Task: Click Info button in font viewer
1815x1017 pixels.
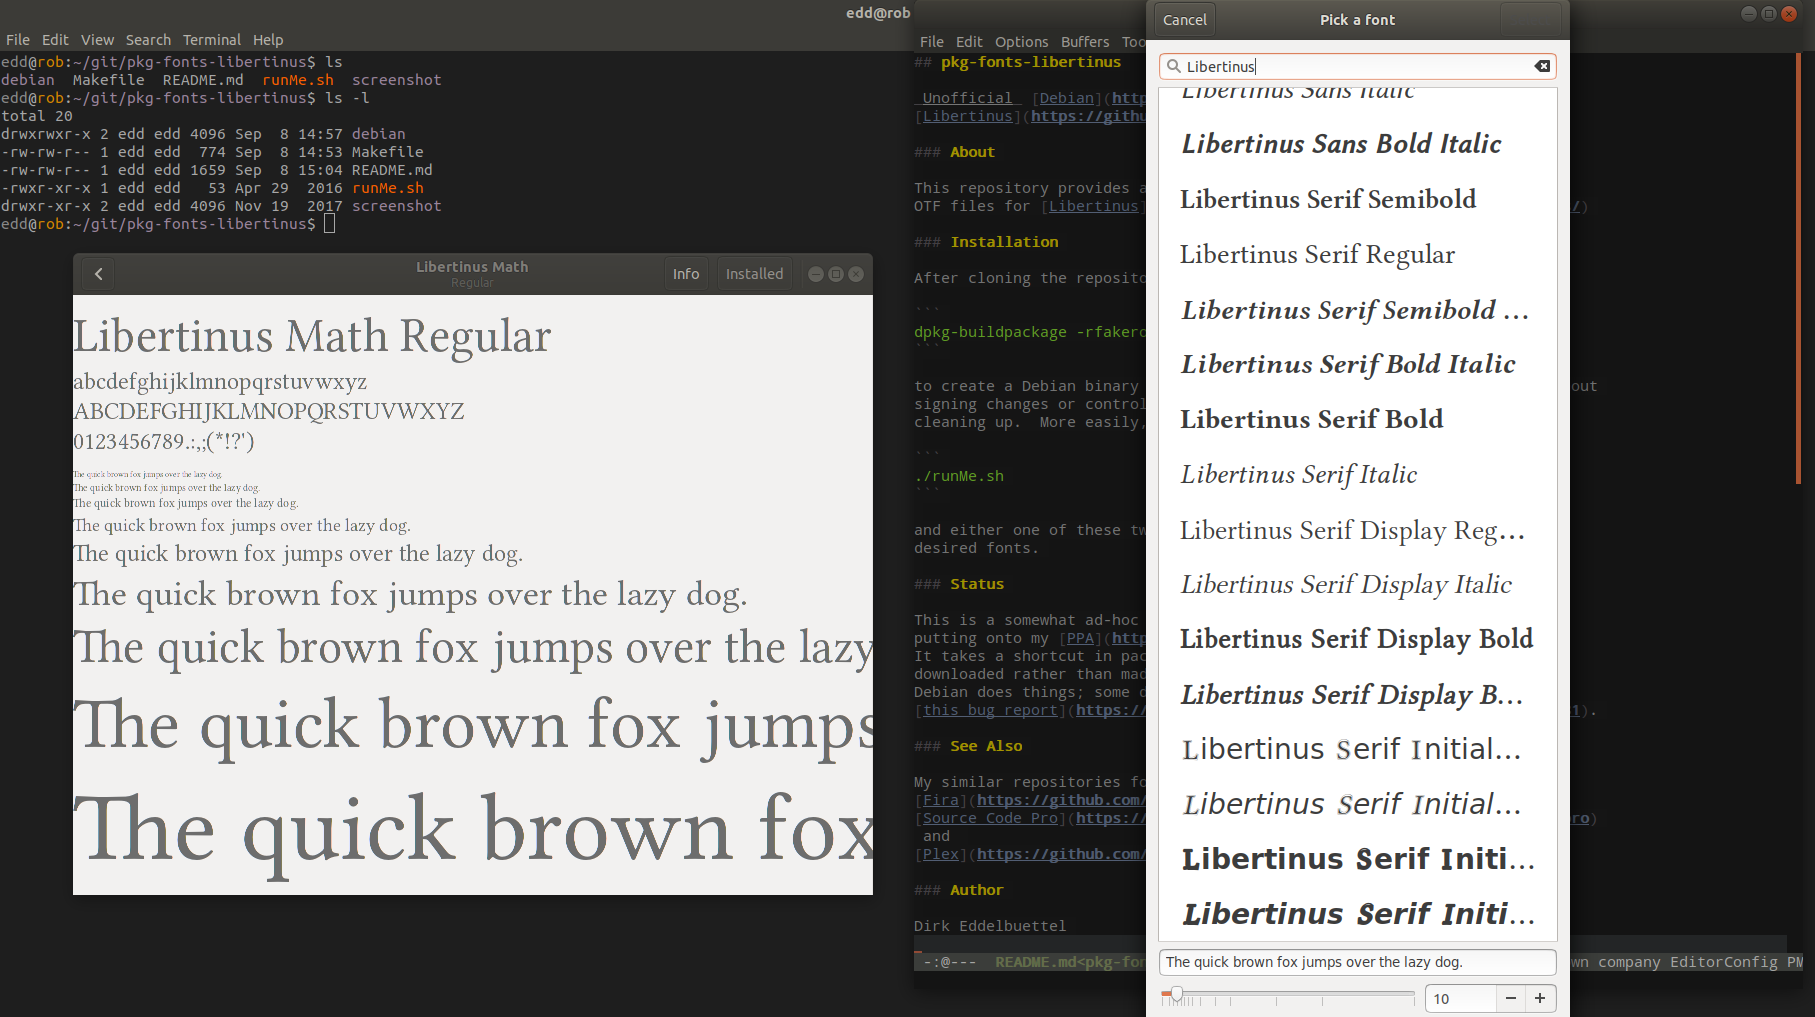Action: [686, 274]
